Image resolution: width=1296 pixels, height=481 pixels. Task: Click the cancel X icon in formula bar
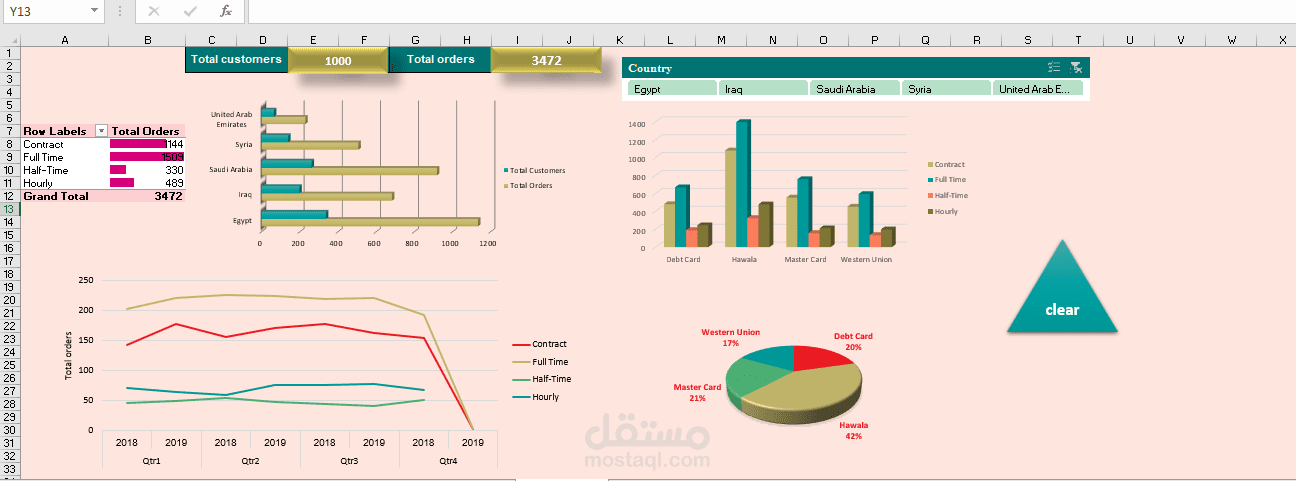pos(153,11)
